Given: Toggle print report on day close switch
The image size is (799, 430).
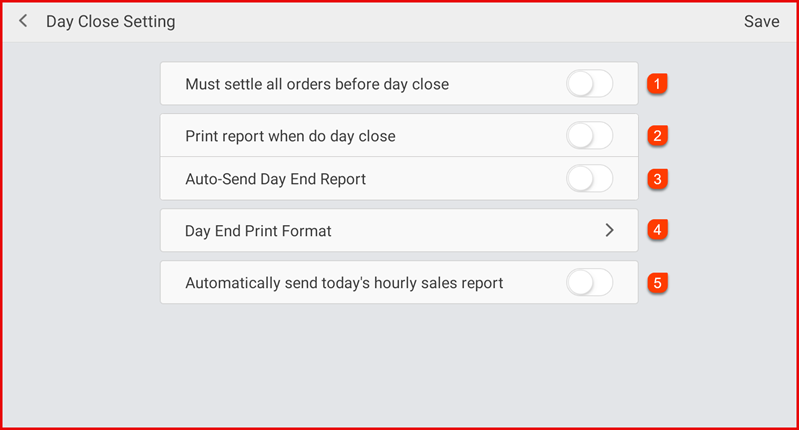Looking at the screenshot, I should [x=589, y=135].
